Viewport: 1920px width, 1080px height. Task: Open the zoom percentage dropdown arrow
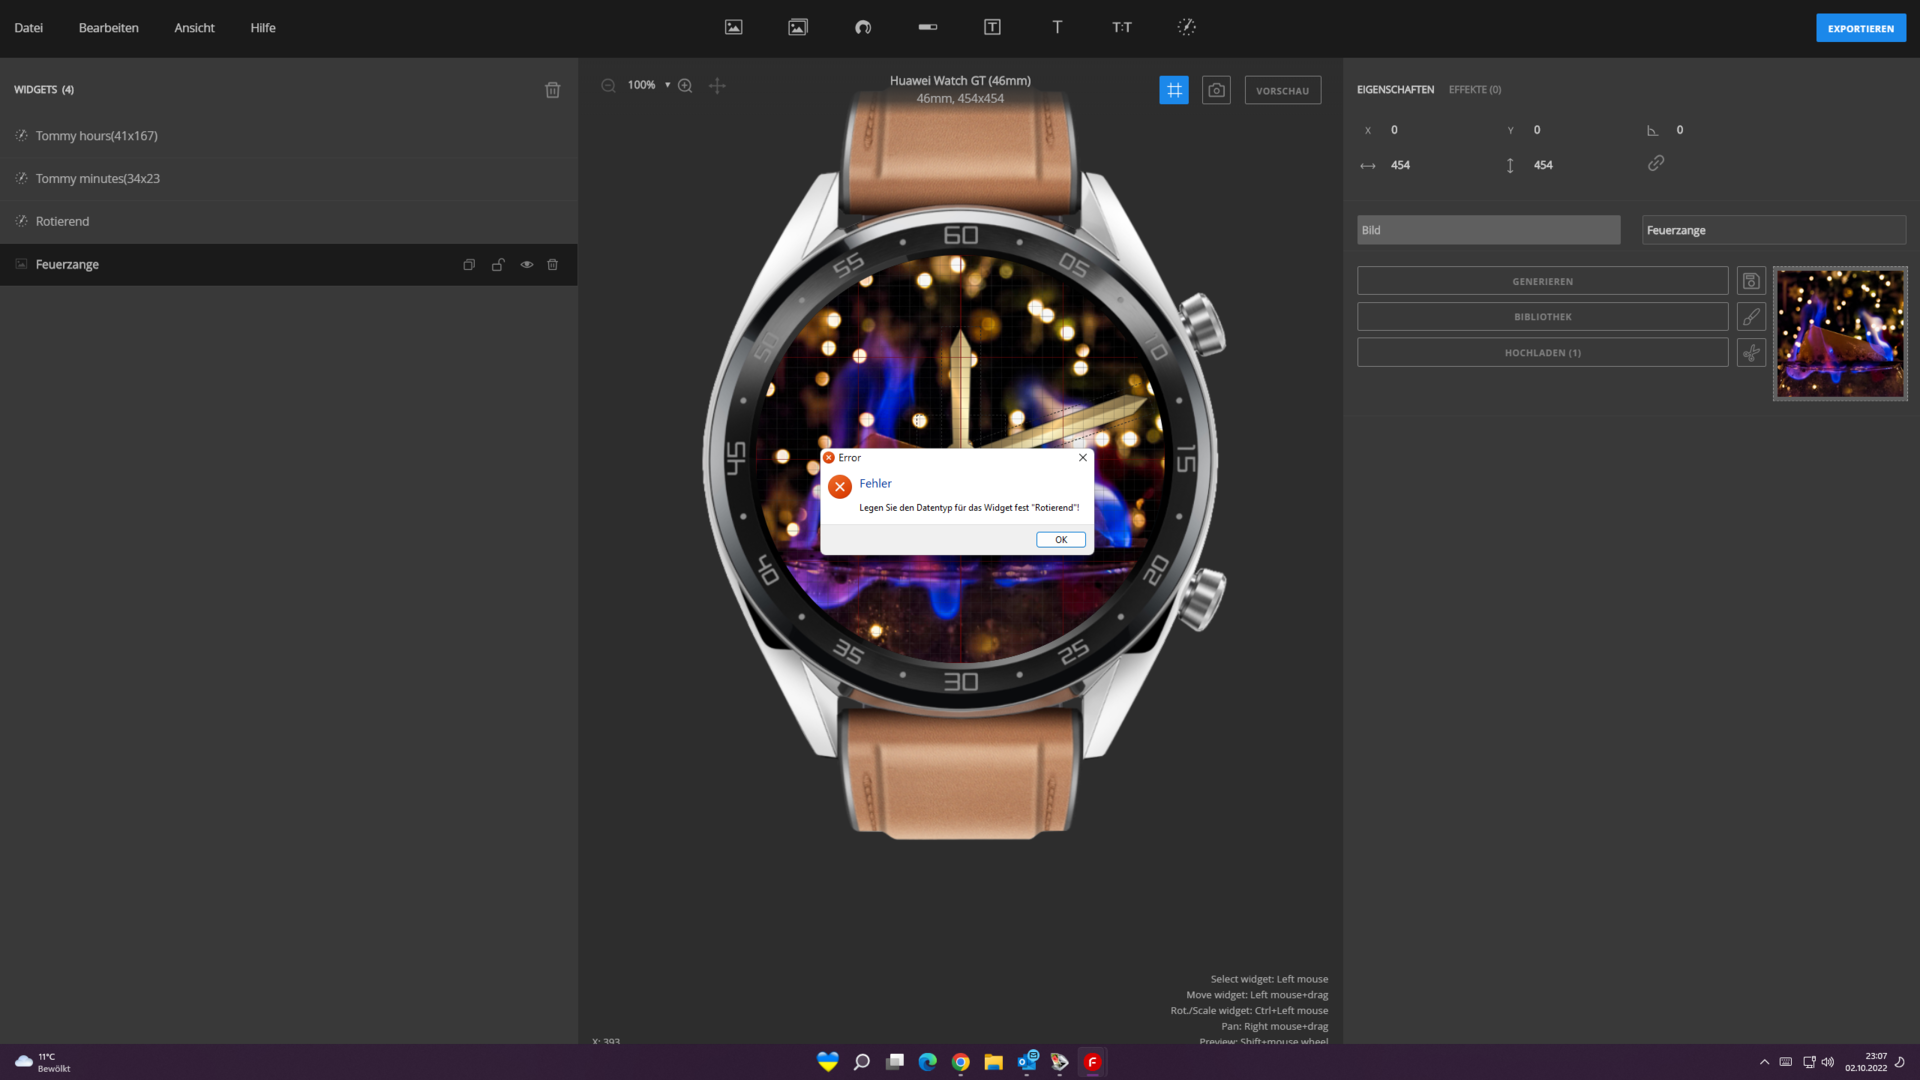[x=667, y=85]
